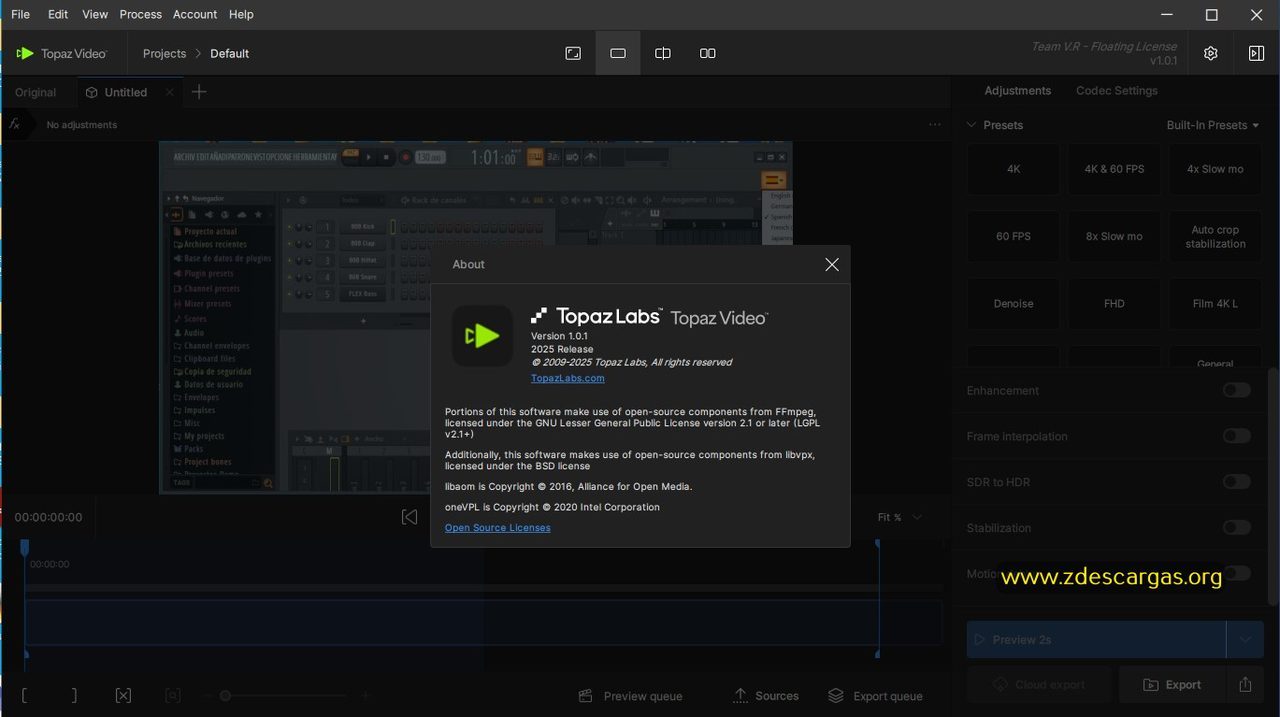This screenshot has height=717, width=1280.
Task: Switch to Codec Settings tab
Action: 1116,90
